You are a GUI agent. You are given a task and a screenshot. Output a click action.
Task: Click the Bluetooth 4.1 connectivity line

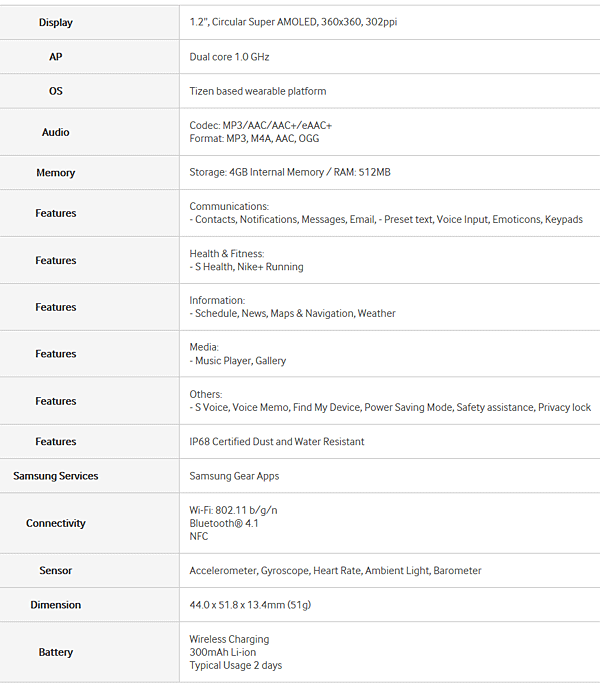click(x=223, y=523)
